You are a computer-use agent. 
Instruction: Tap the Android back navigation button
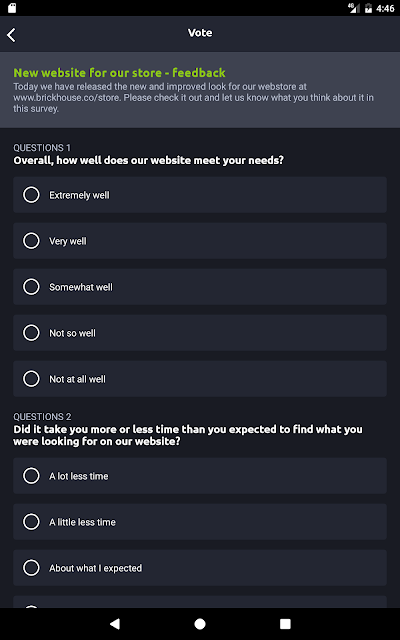coord(115,623)
